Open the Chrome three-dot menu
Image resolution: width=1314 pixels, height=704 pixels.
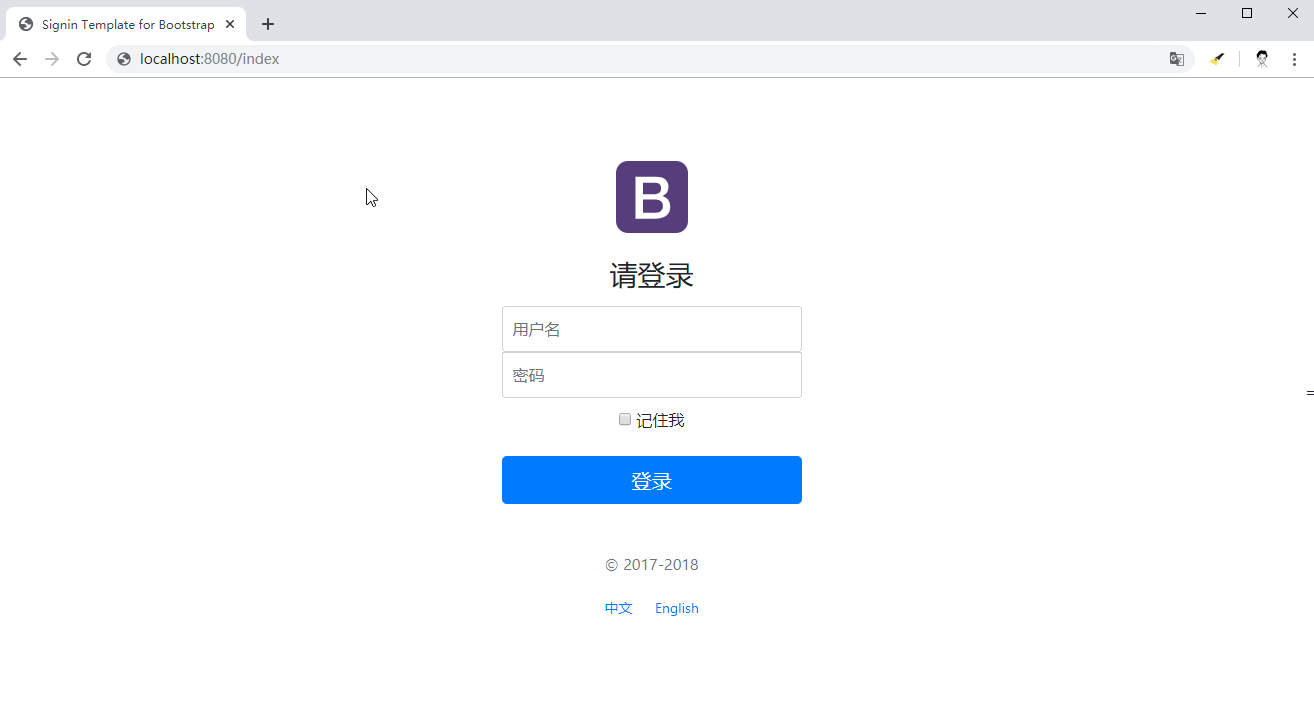click(x=1294, y=59)
